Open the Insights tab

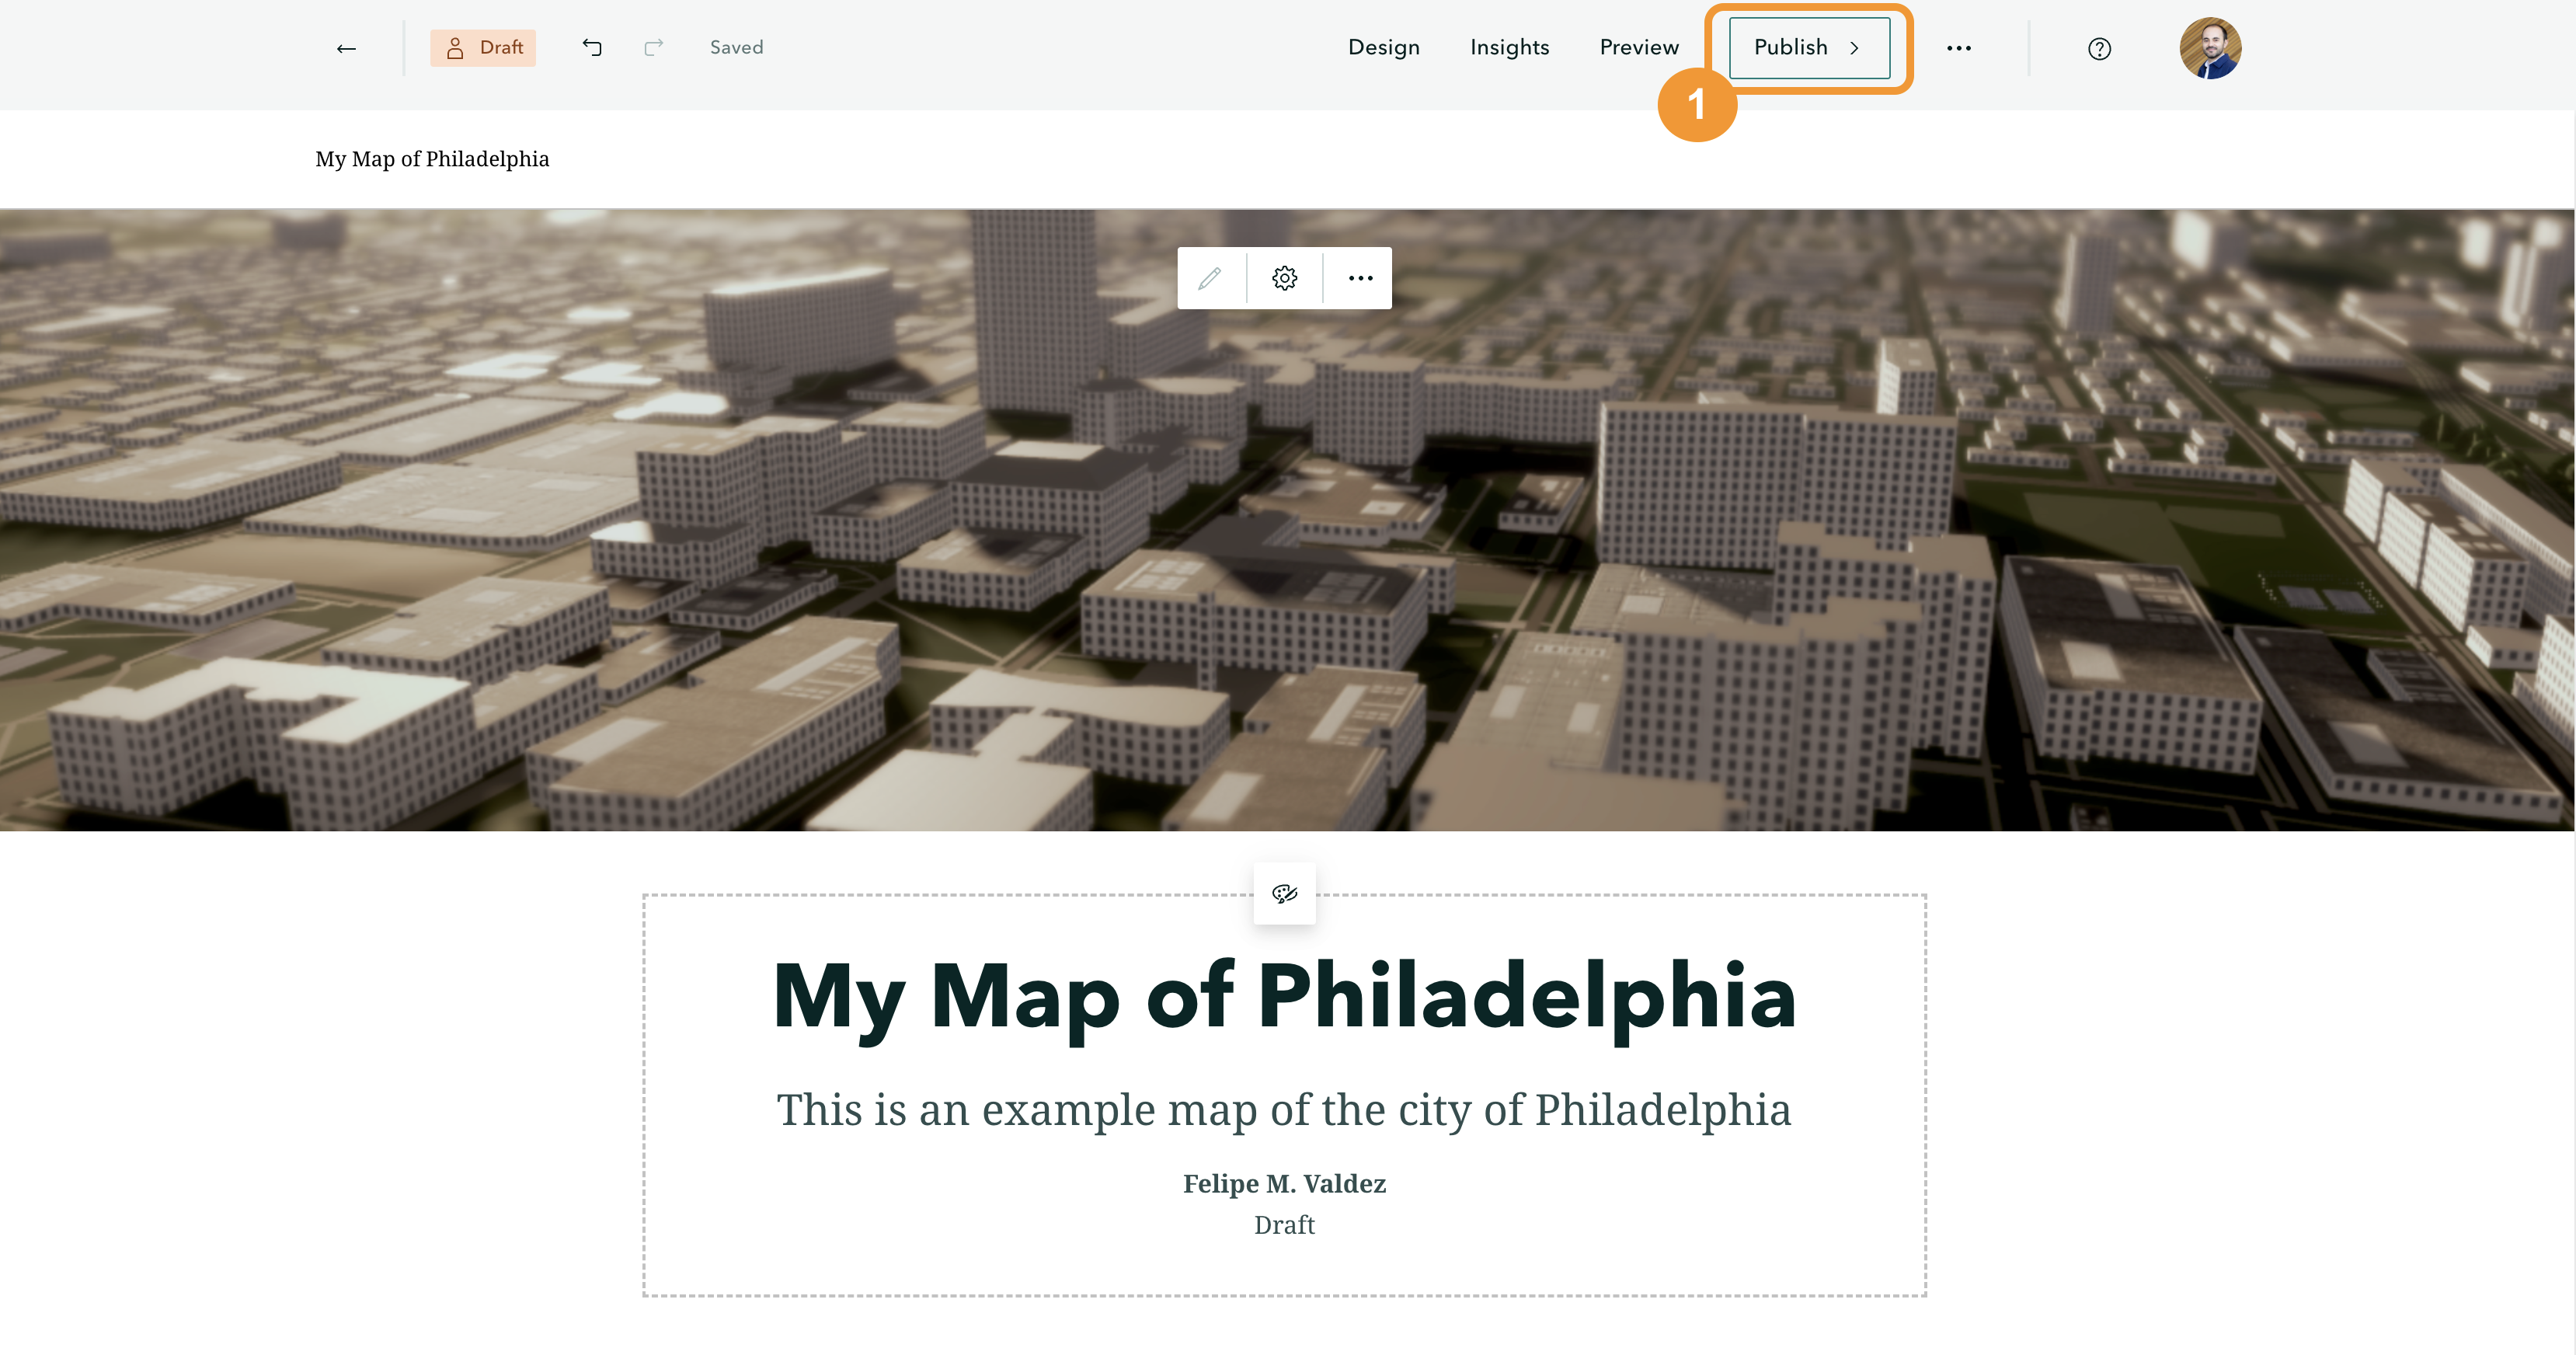pyautogui.click(x=1509, y=47)
